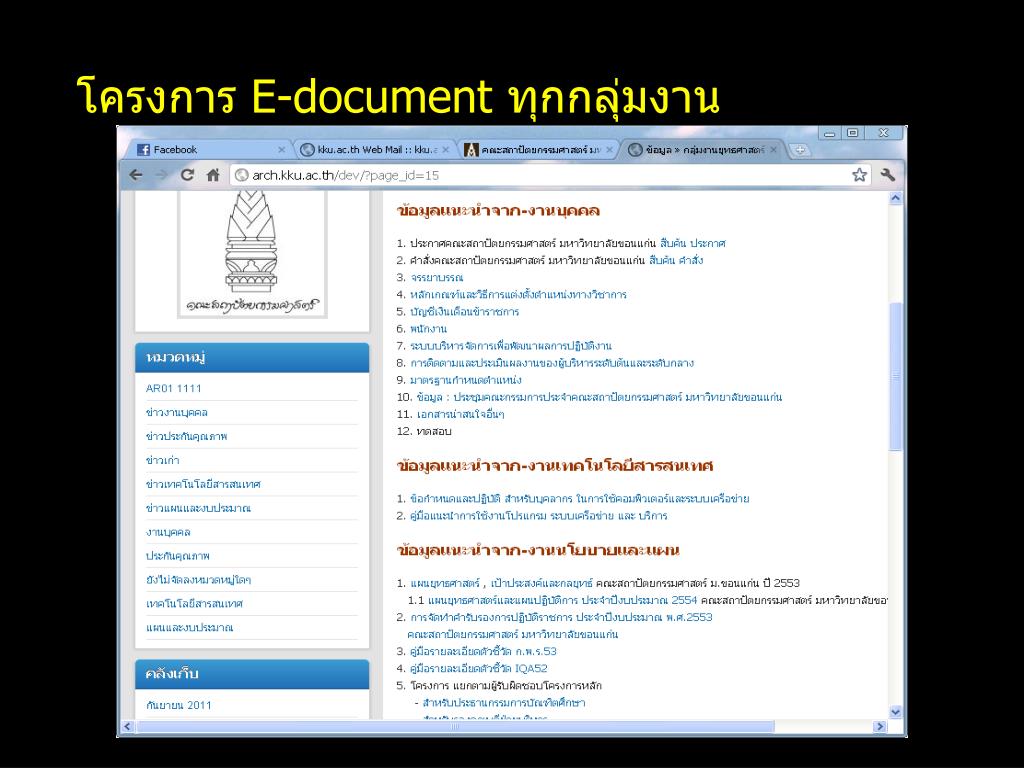Click the vertical scrollbar thumb
The height and width of the screenshot is (768, 1024).
click(895, 376)
